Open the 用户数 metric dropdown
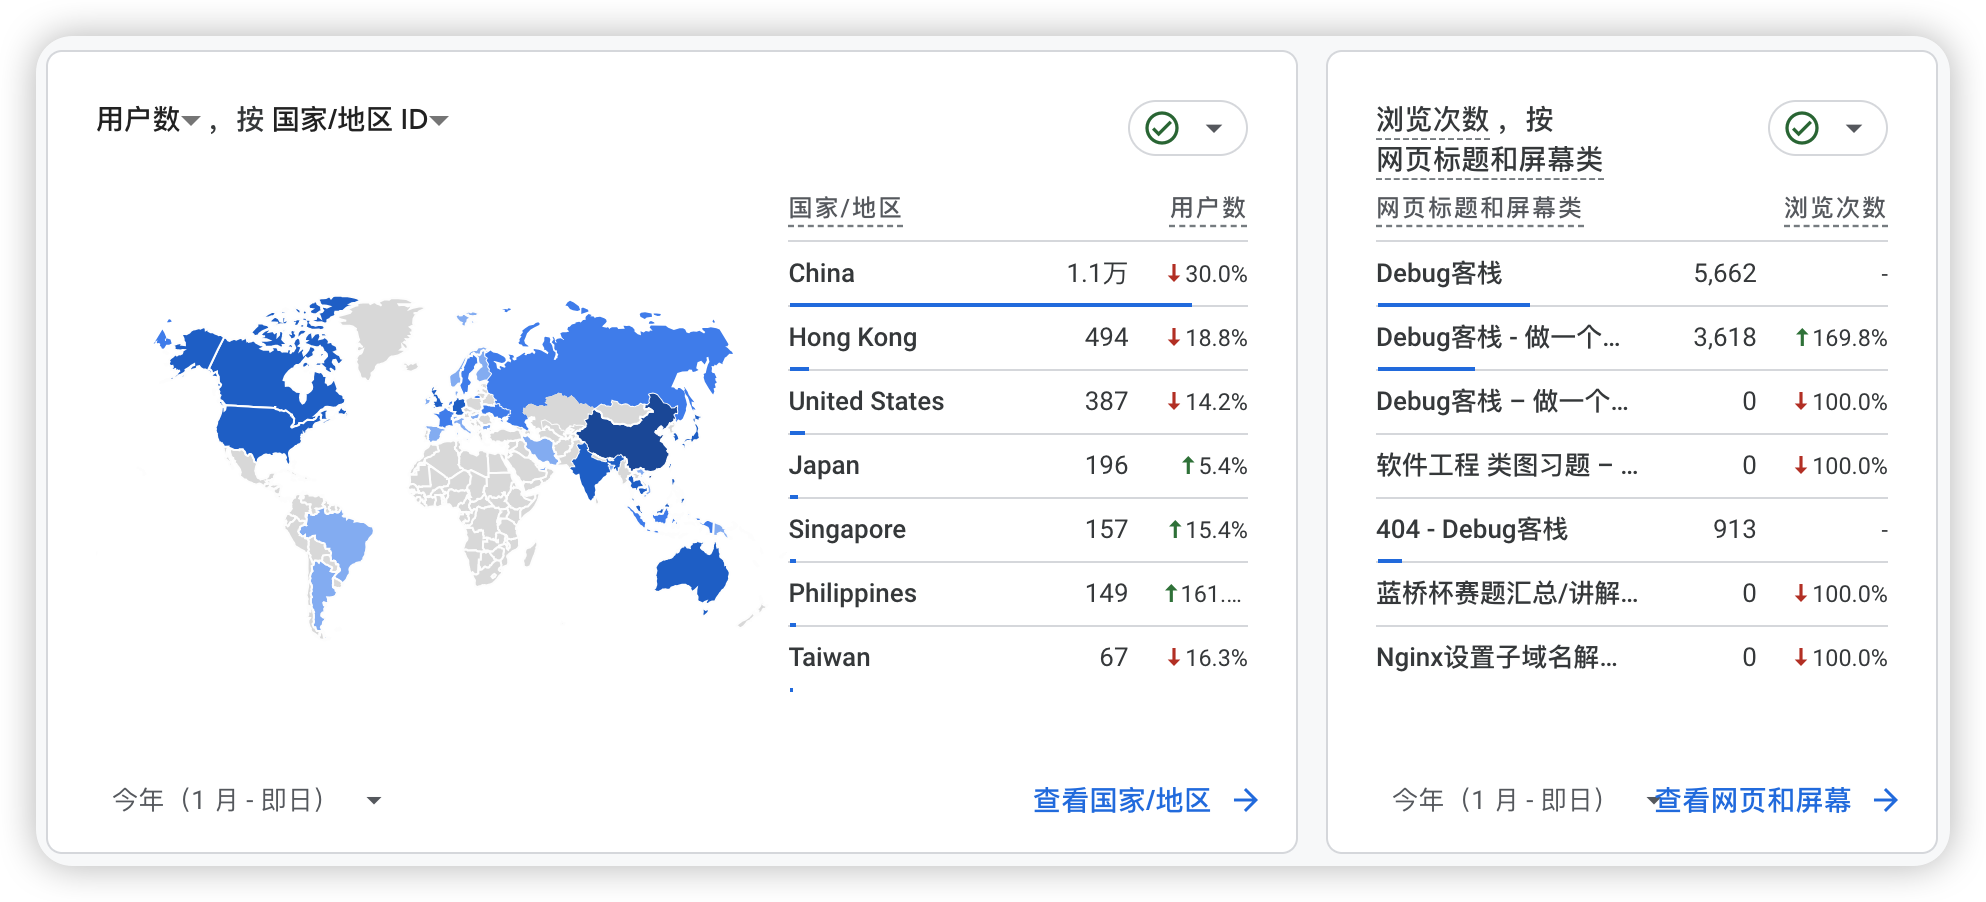The width and height of the screenshot is (1986, 902). (x=192, y=119)
